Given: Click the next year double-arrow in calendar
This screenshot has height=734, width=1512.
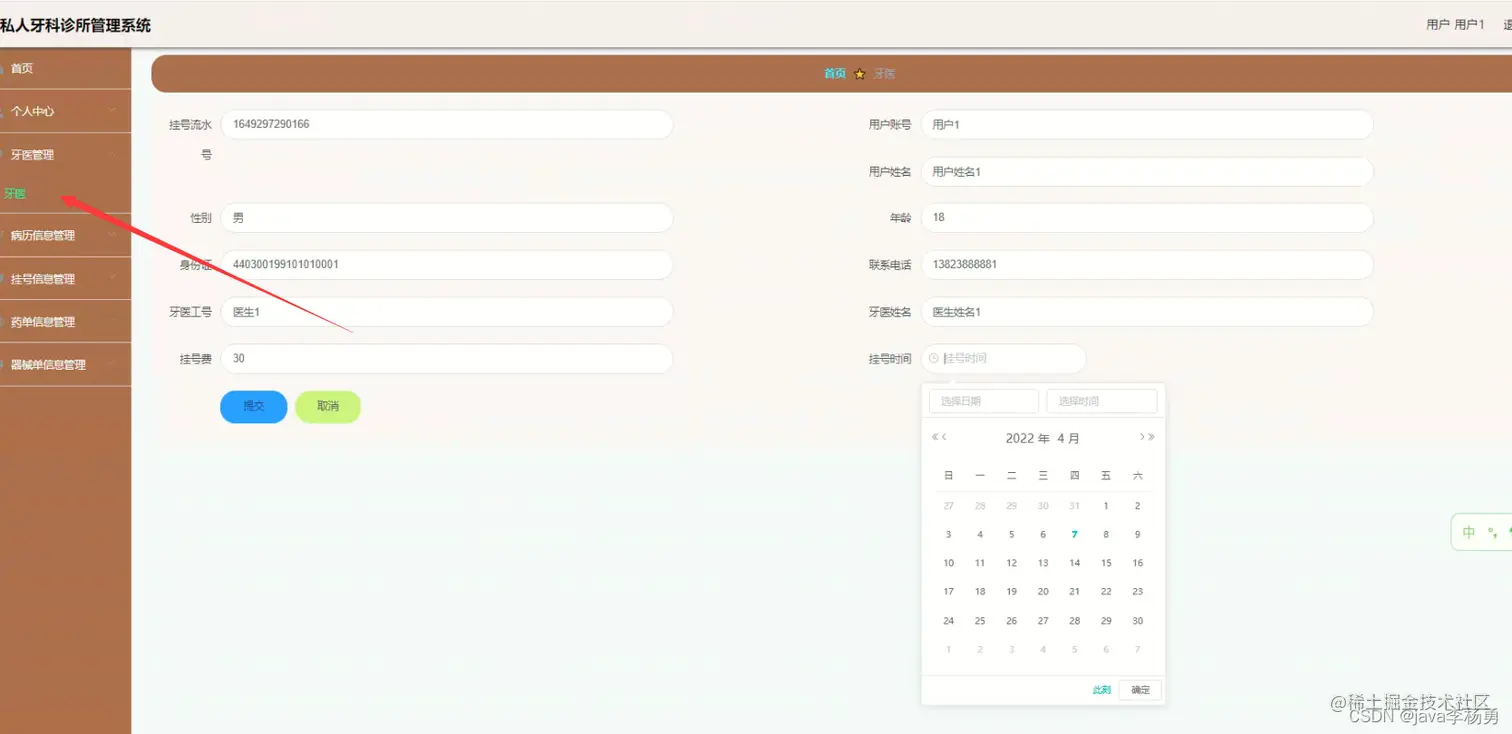Looking at the screenshot, I should click(x=1151, y=437).
